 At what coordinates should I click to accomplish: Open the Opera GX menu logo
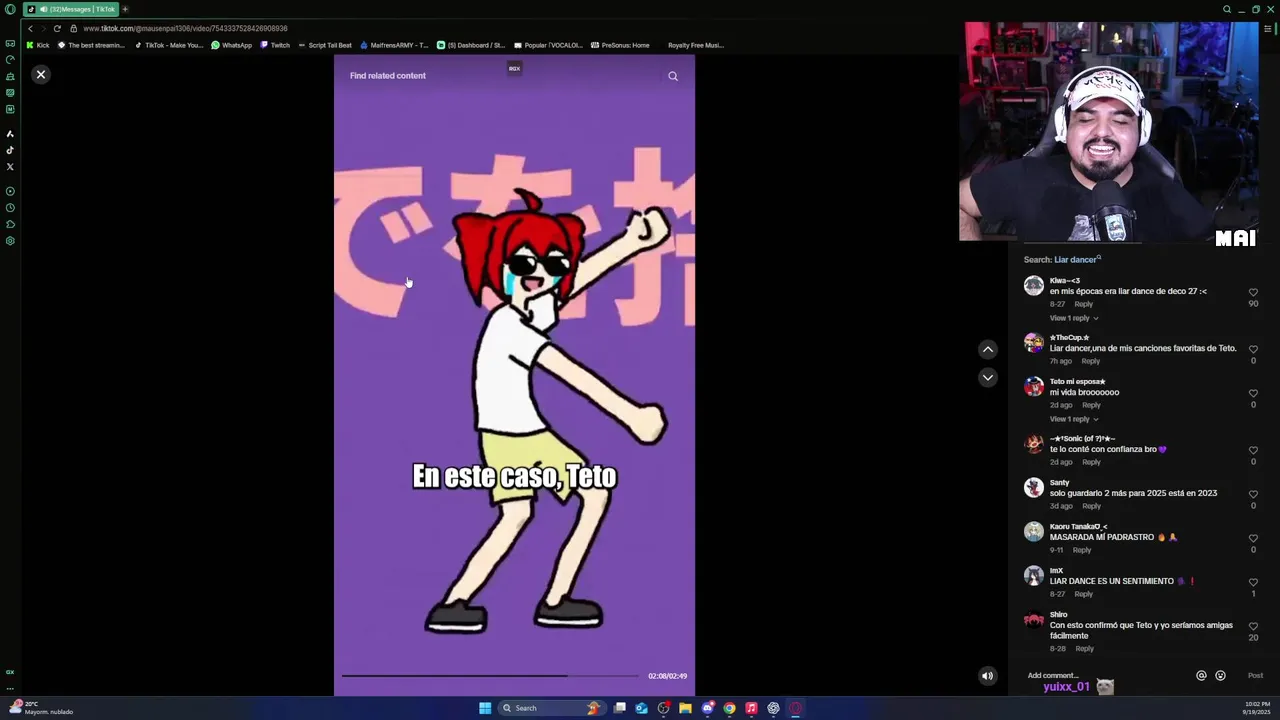pyautogui.click(x=10, y=9)
